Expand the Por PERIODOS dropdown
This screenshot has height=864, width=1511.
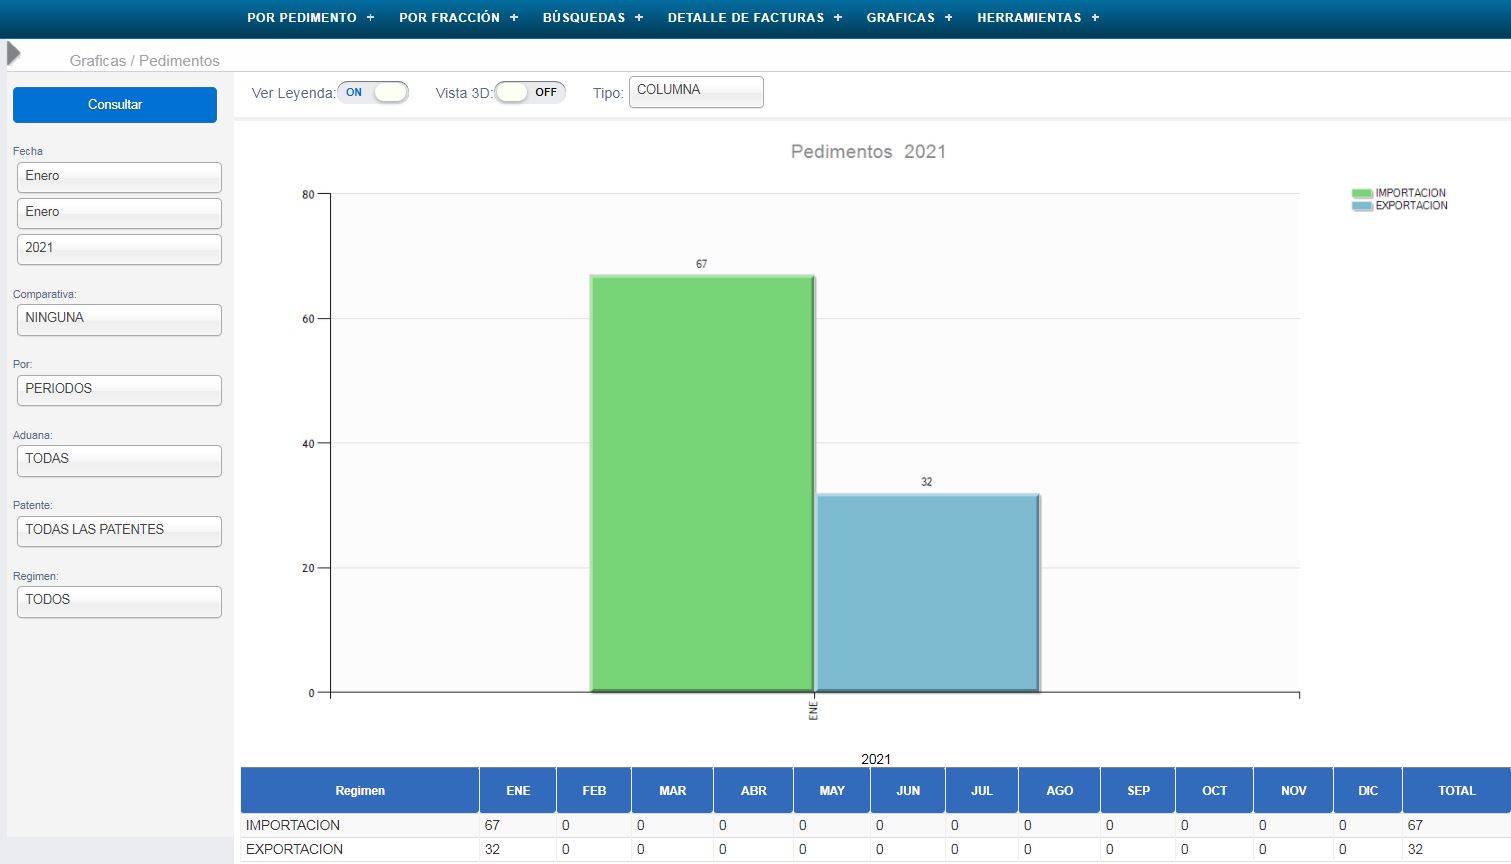[x=119, y=390]
